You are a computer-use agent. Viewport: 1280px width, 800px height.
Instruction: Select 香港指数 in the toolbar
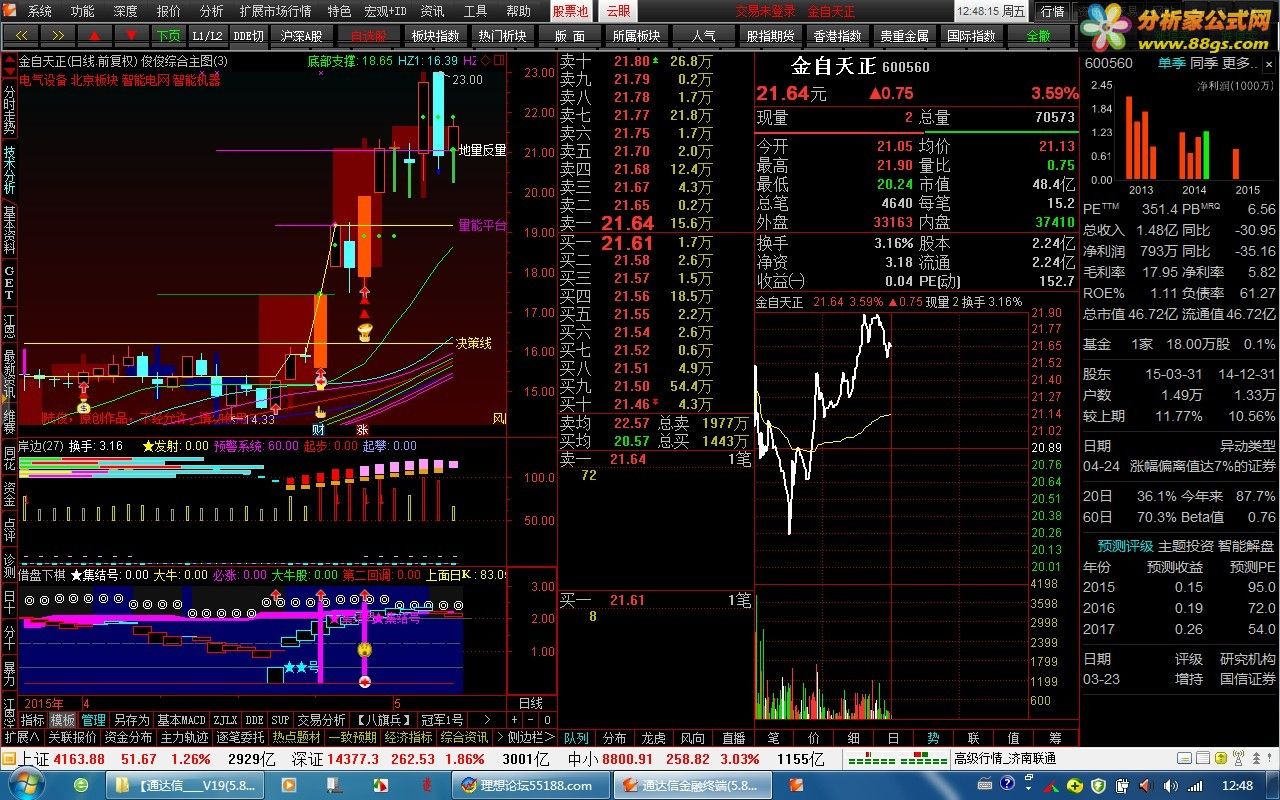point(837,35)
